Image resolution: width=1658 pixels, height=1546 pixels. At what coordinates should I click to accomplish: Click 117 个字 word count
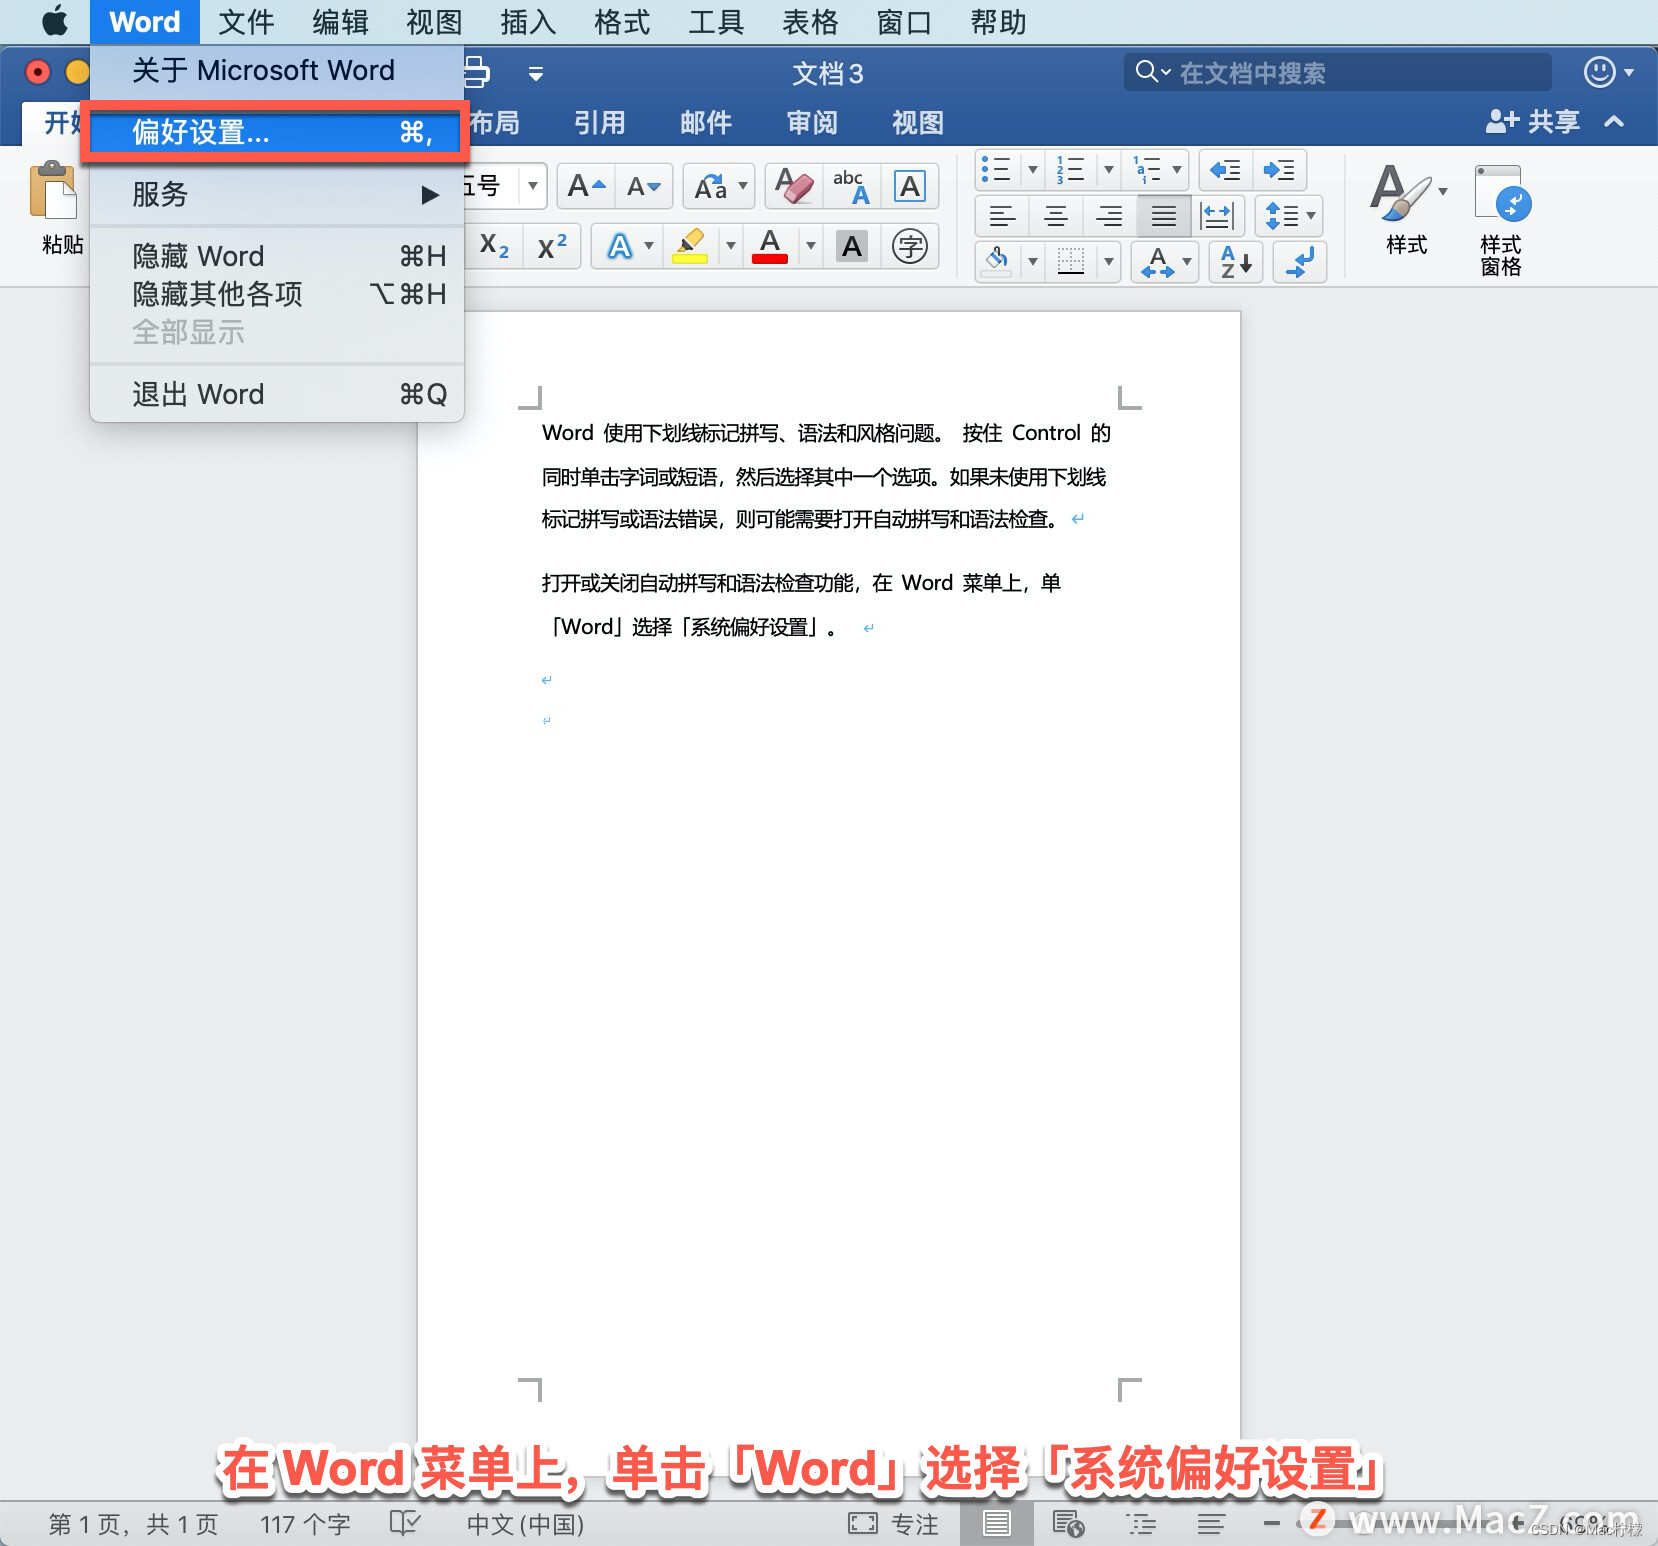(305, 1524)
